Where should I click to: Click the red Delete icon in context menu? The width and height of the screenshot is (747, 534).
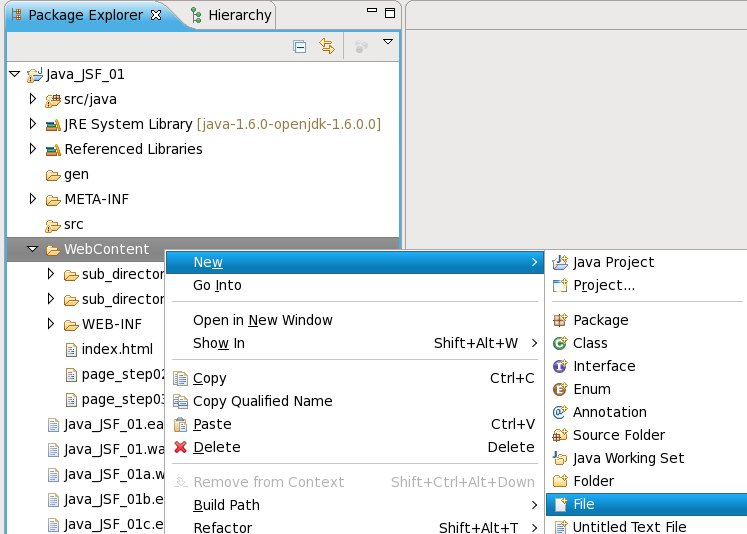tap(181, 447)
